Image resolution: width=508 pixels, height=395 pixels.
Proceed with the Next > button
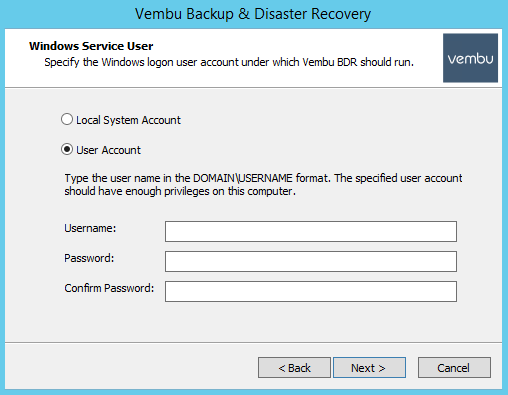click(369, 368)
